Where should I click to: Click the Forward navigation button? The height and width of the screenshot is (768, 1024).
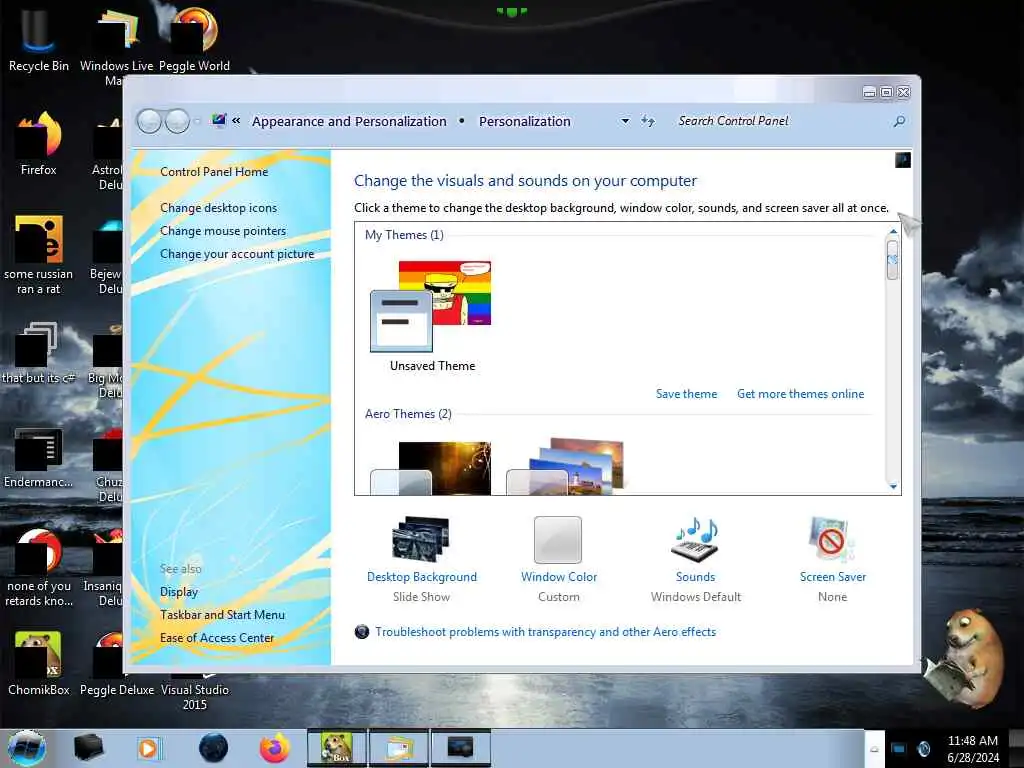click(177, 121)
